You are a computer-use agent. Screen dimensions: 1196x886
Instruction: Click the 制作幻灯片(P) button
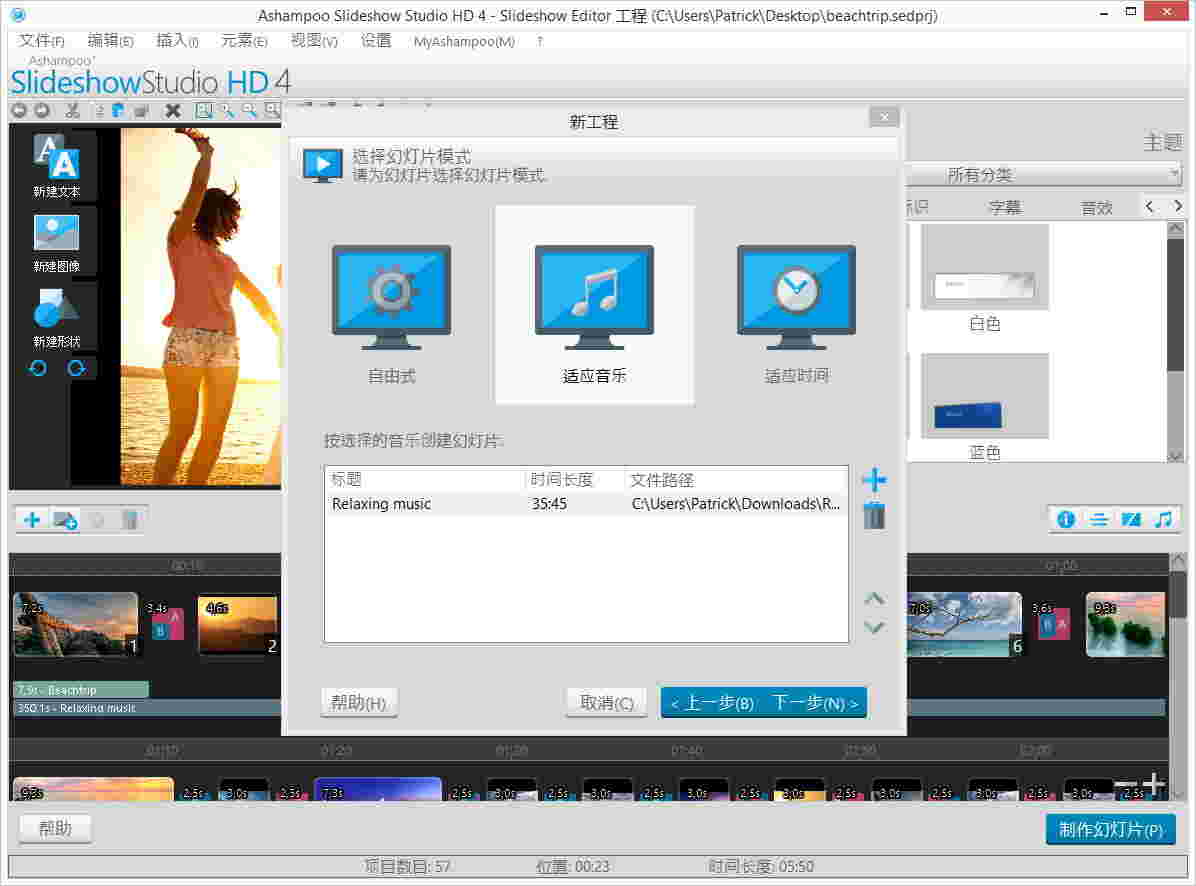(x=1110, y=829)
